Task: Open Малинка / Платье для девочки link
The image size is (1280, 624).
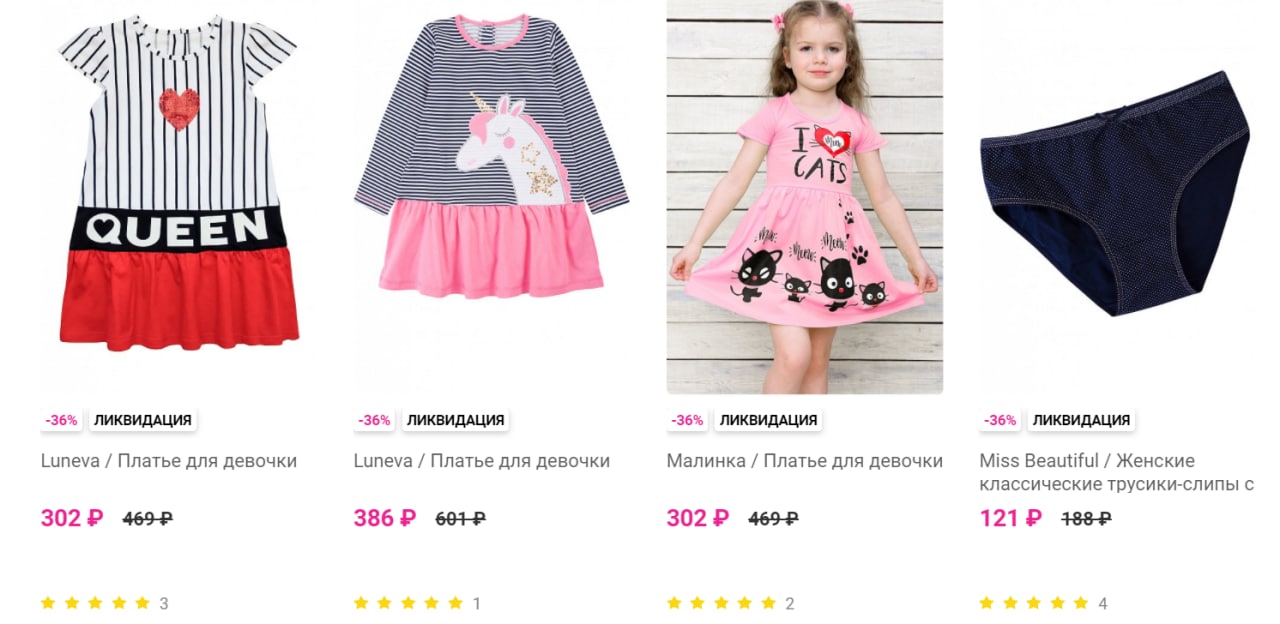Action: coord(805,461)
